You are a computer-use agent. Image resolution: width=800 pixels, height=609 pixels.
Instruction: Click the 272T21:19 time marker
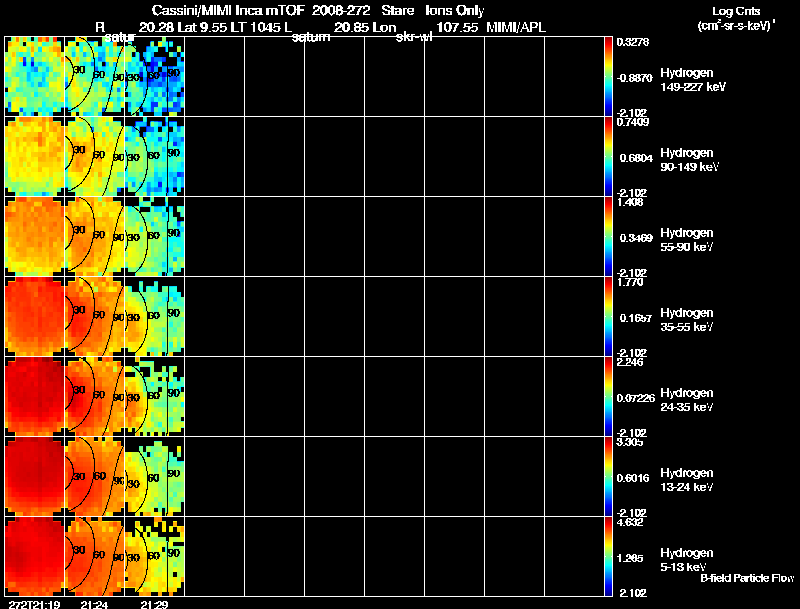point(35,604)
